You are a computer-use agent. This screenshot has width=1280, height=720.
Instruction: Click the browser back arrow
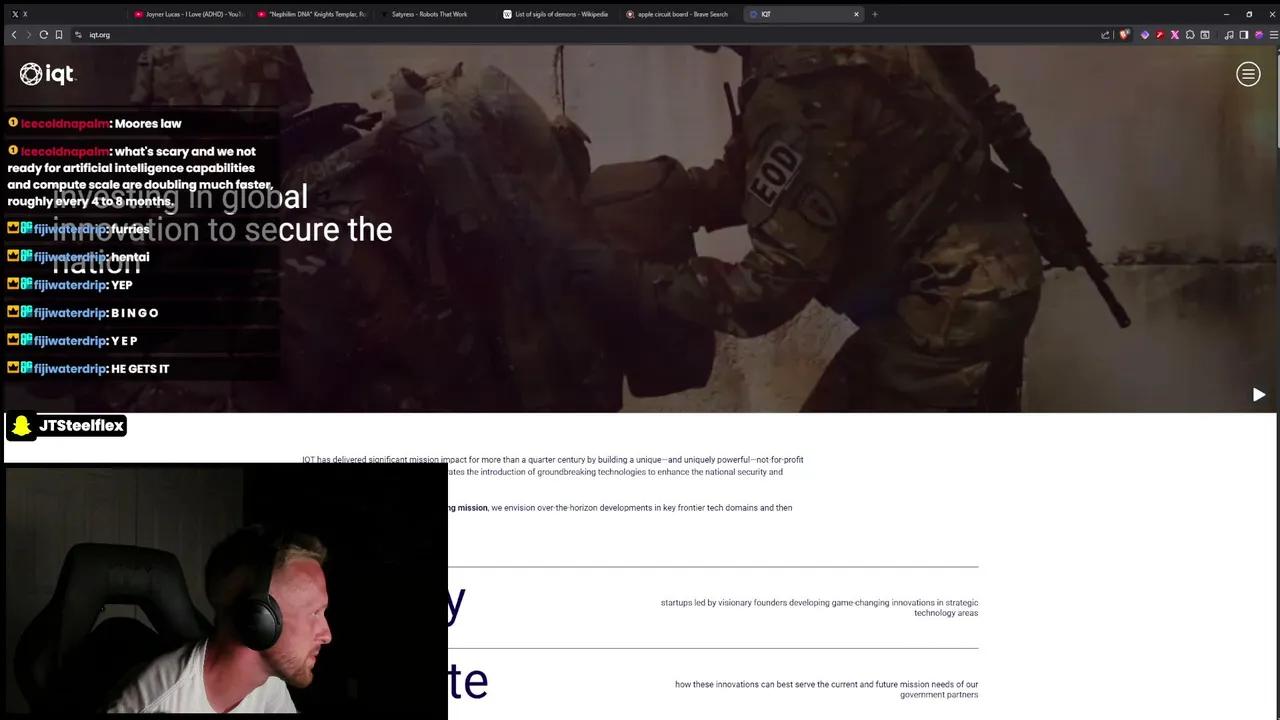14,35
